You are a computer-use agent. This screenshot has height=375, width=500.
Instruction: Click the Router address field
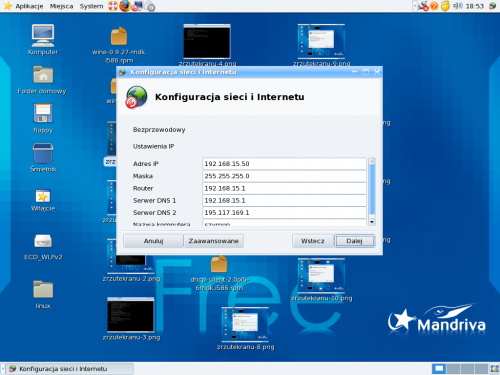pyautogui.click(x=284, y=188)
